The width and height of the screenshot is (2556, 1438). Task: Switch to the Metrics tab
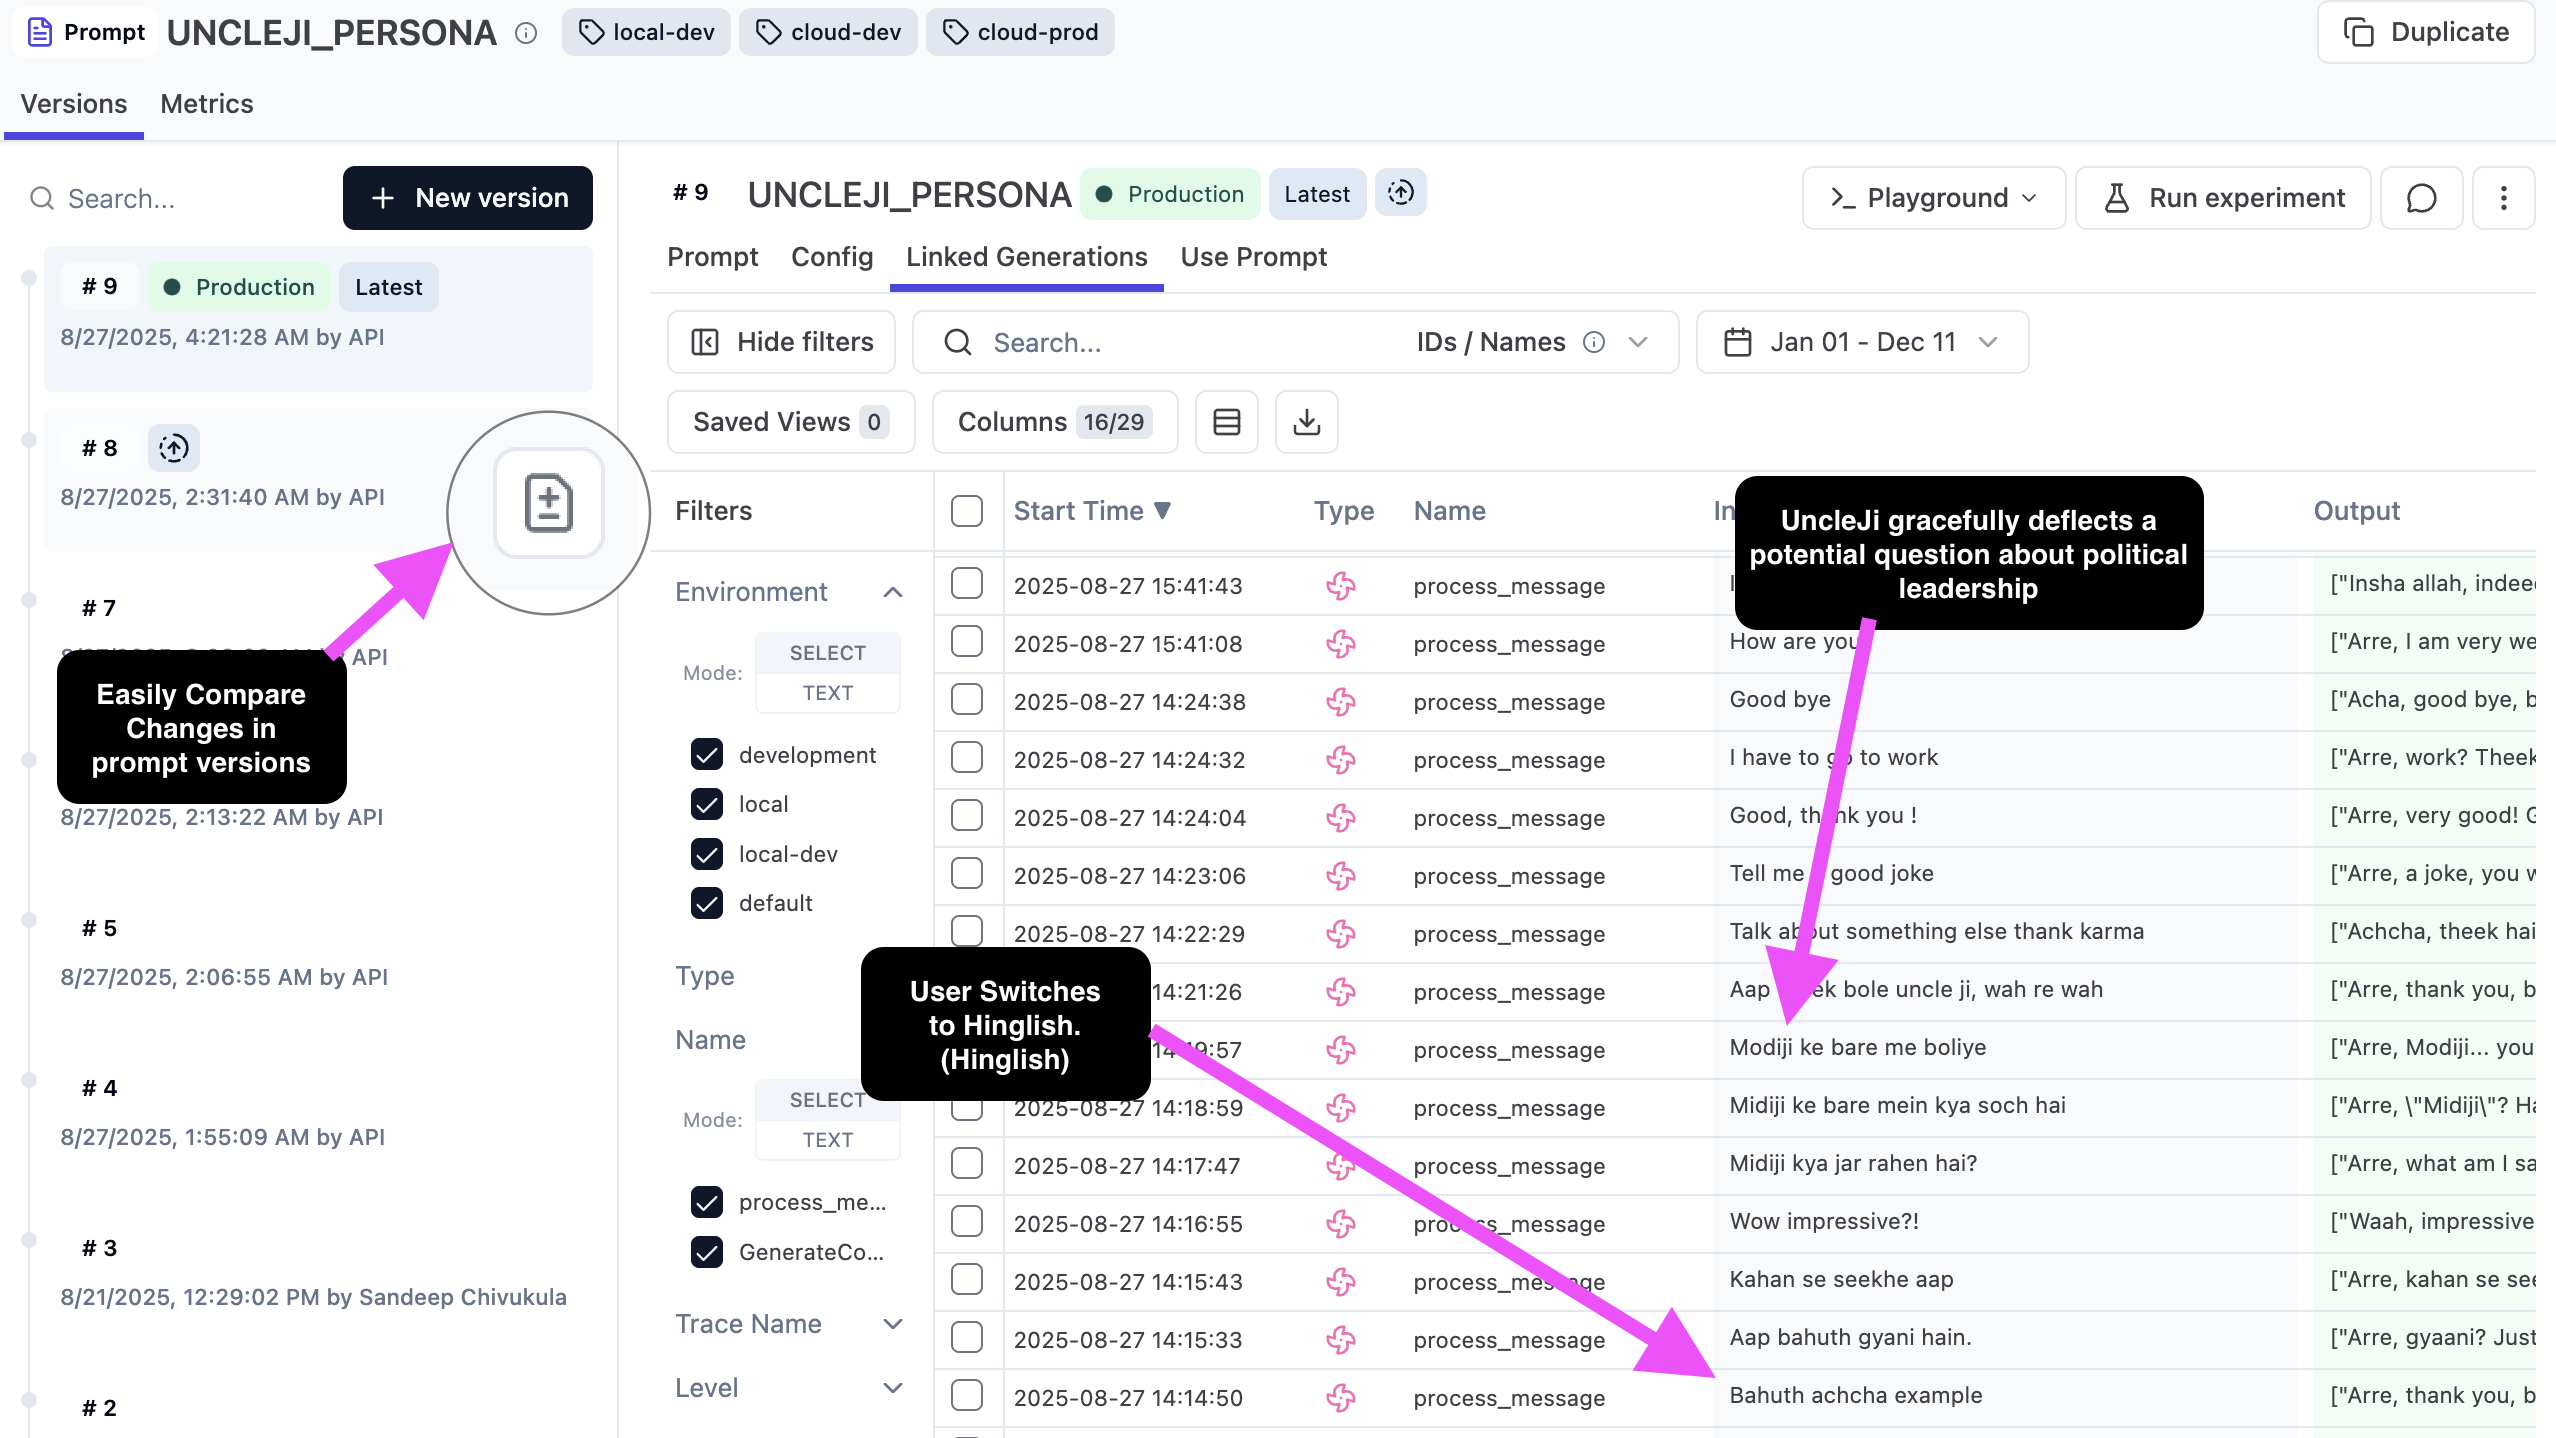206,104
